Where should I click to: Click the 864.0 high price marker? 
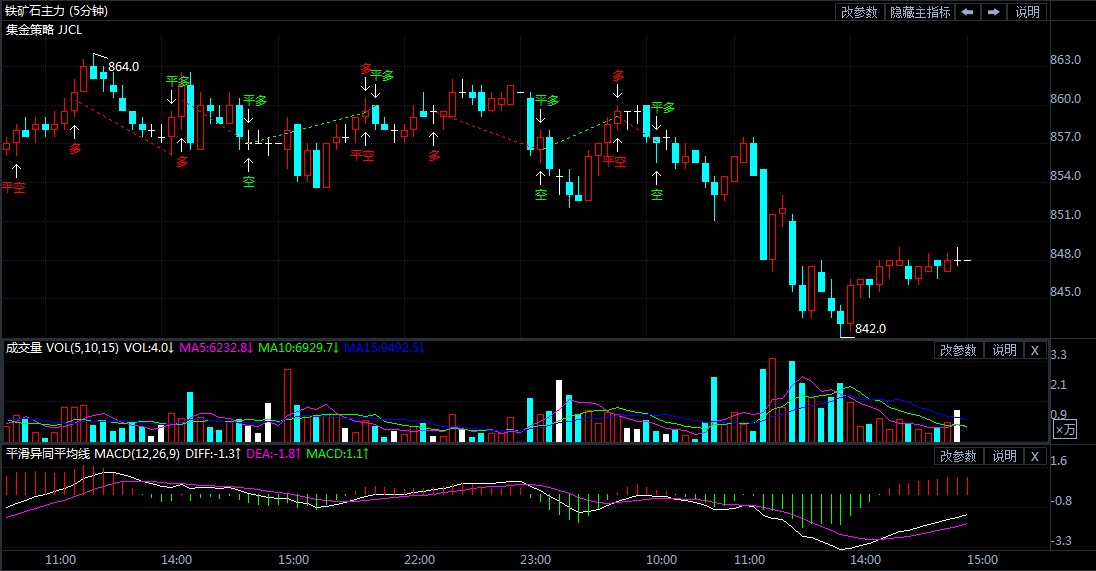click(123, 67)
